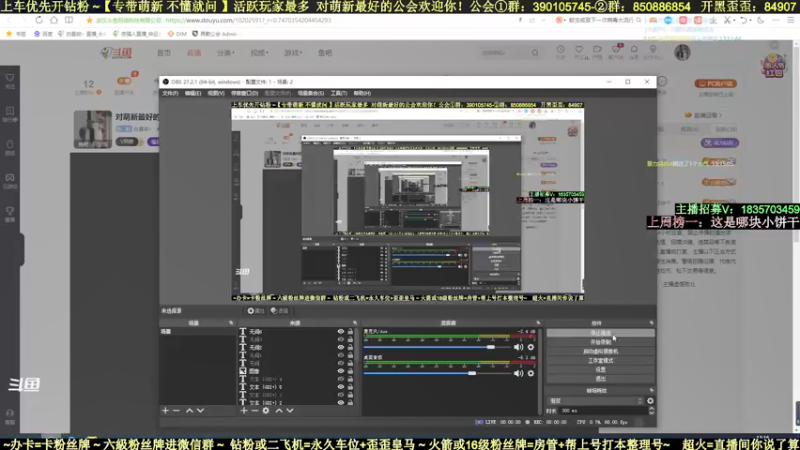This screenshot has width=800, height=450.
Task: Click the 滤镜 filters button above Sources
Action: click(x=280, y=311)
